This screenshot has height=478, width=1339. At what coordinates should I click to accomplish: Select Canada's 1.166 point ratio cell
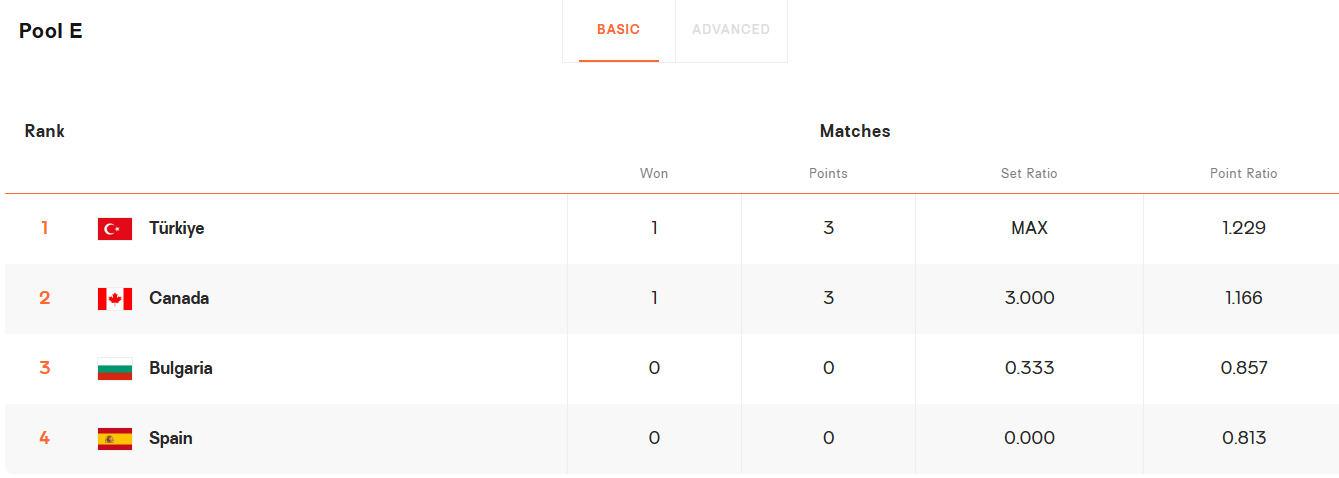1244,298
